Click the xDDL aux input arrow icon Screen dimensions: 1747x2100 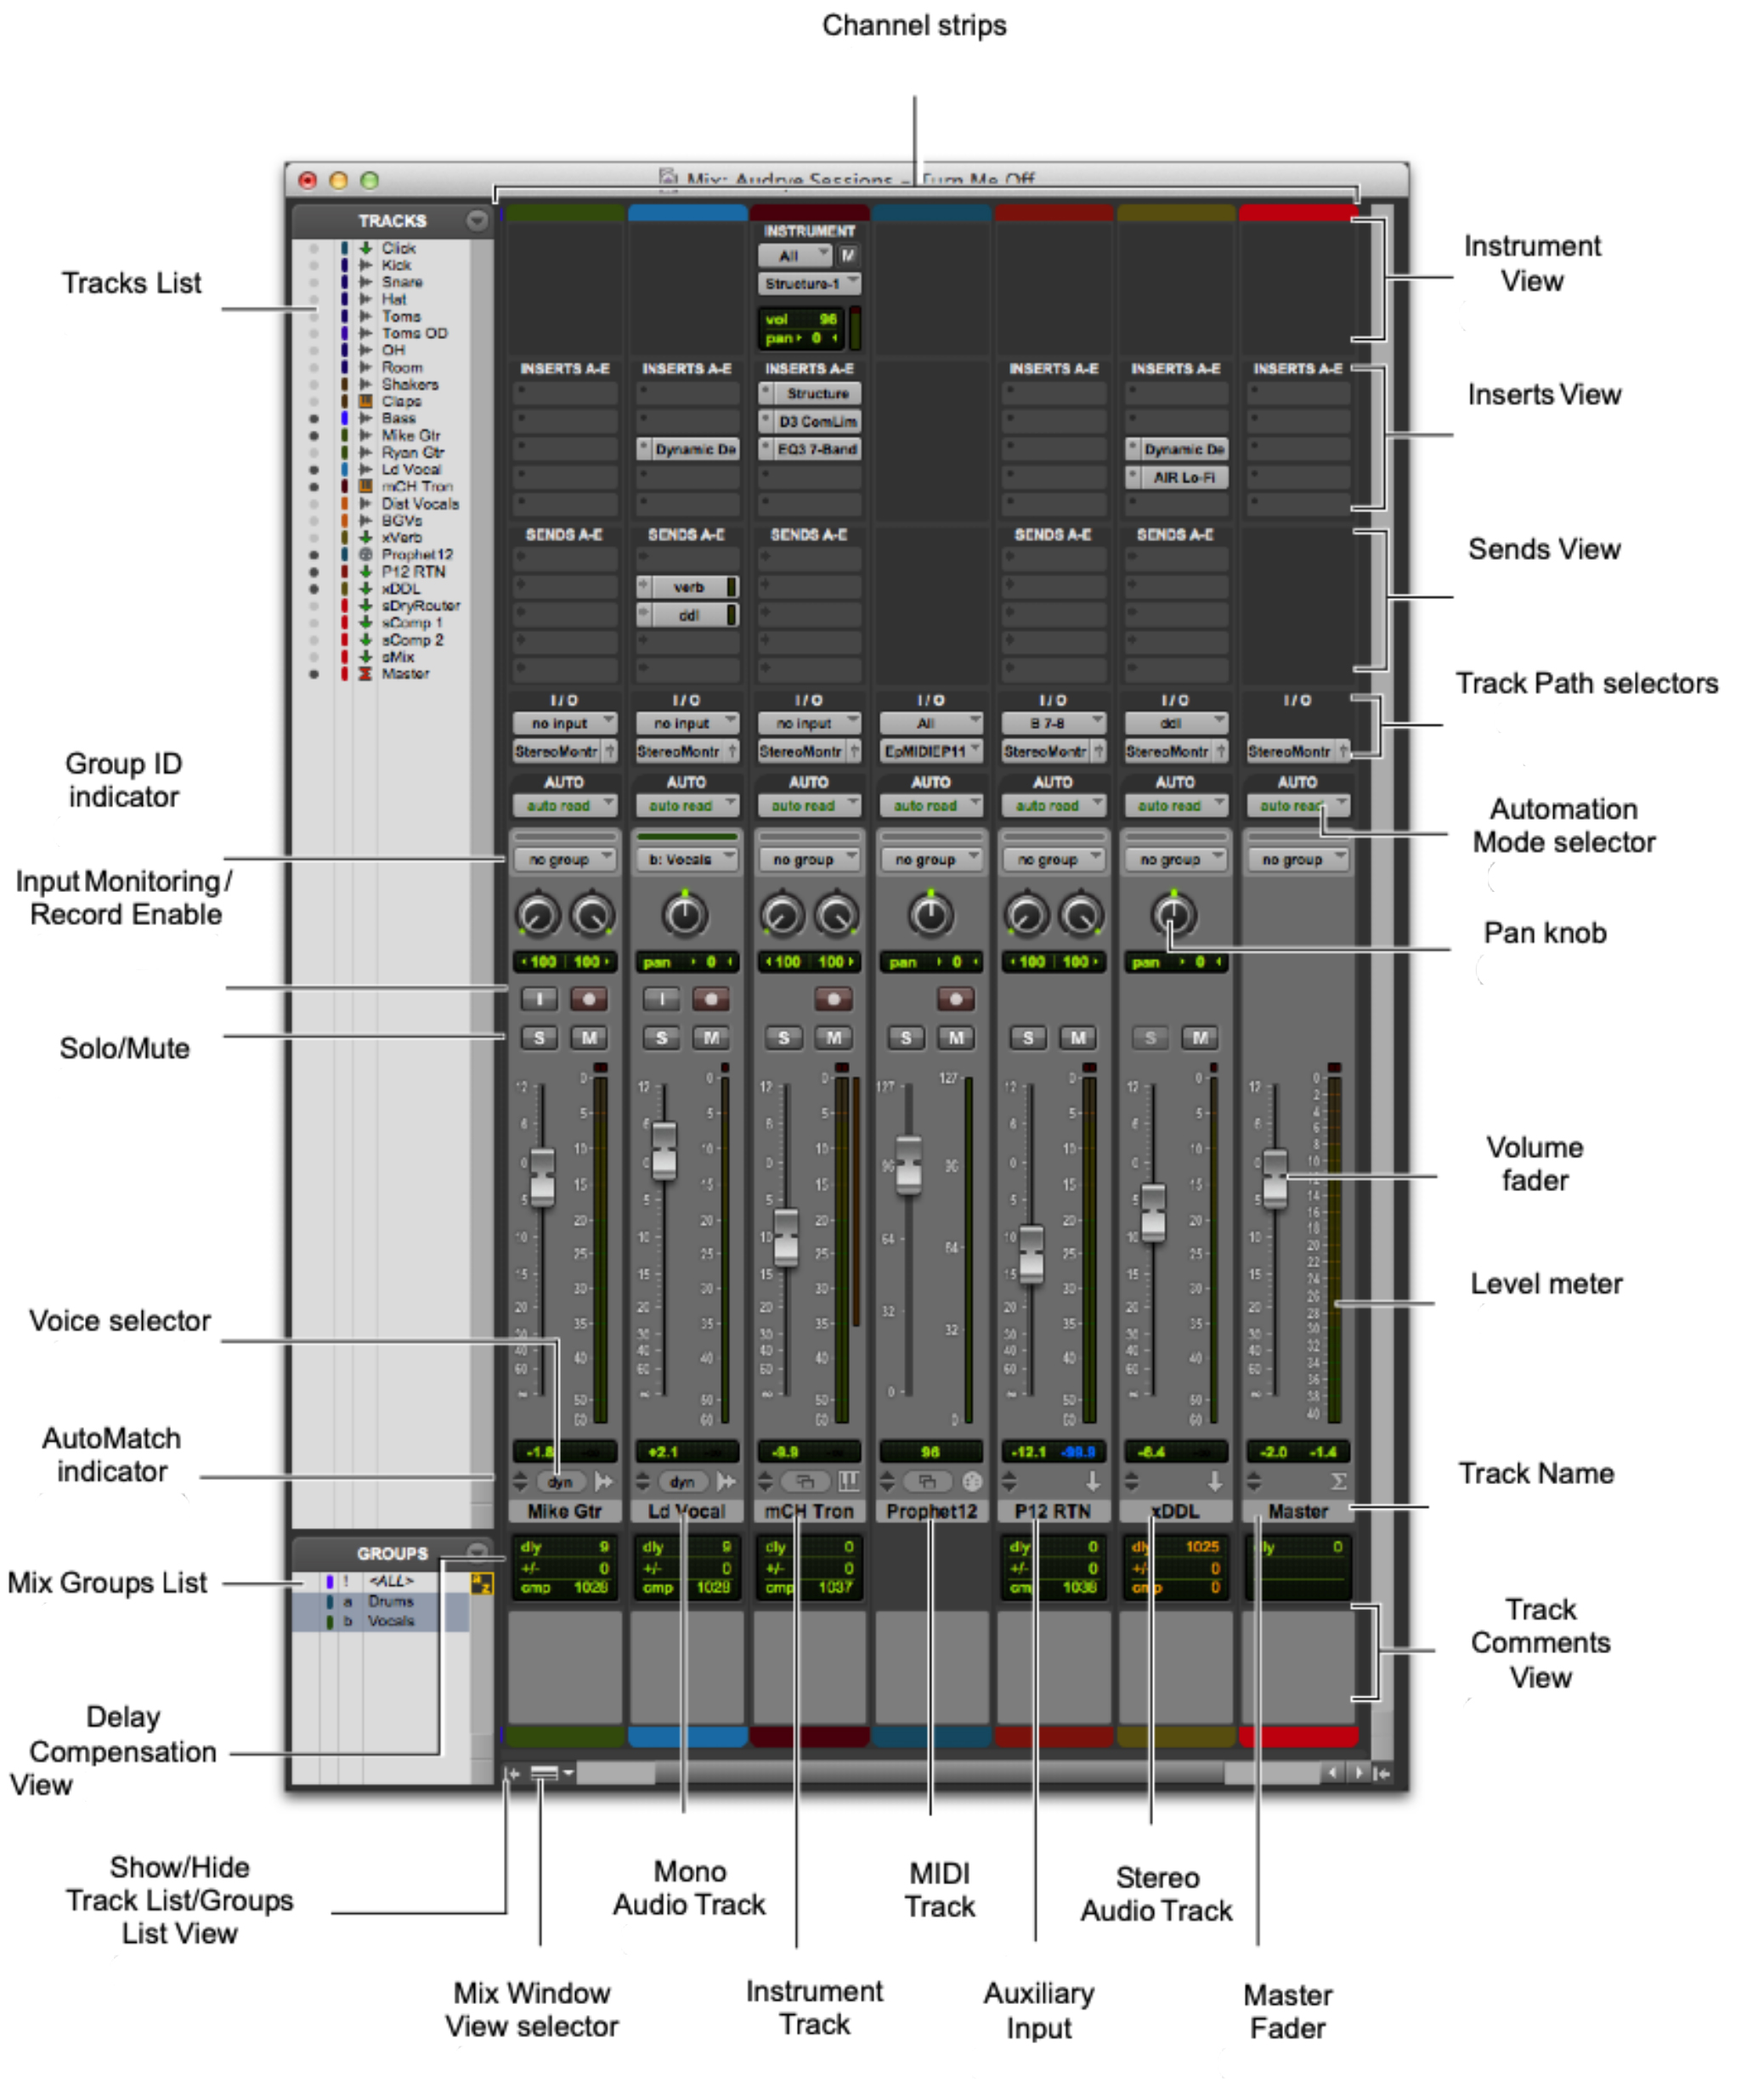[x=1215, y=1481]
